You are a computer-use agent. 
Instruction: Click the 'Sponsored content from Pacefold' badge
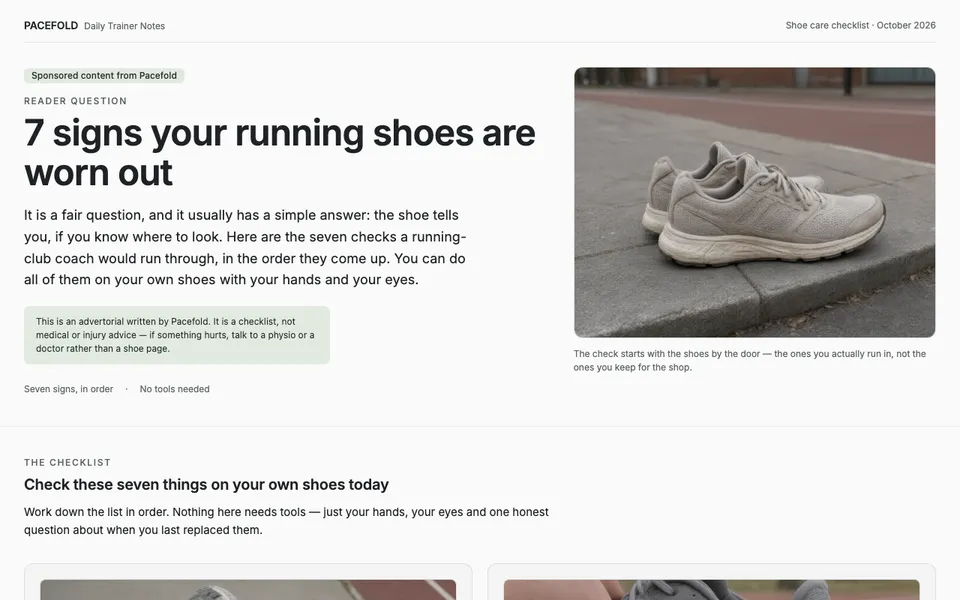104,75
